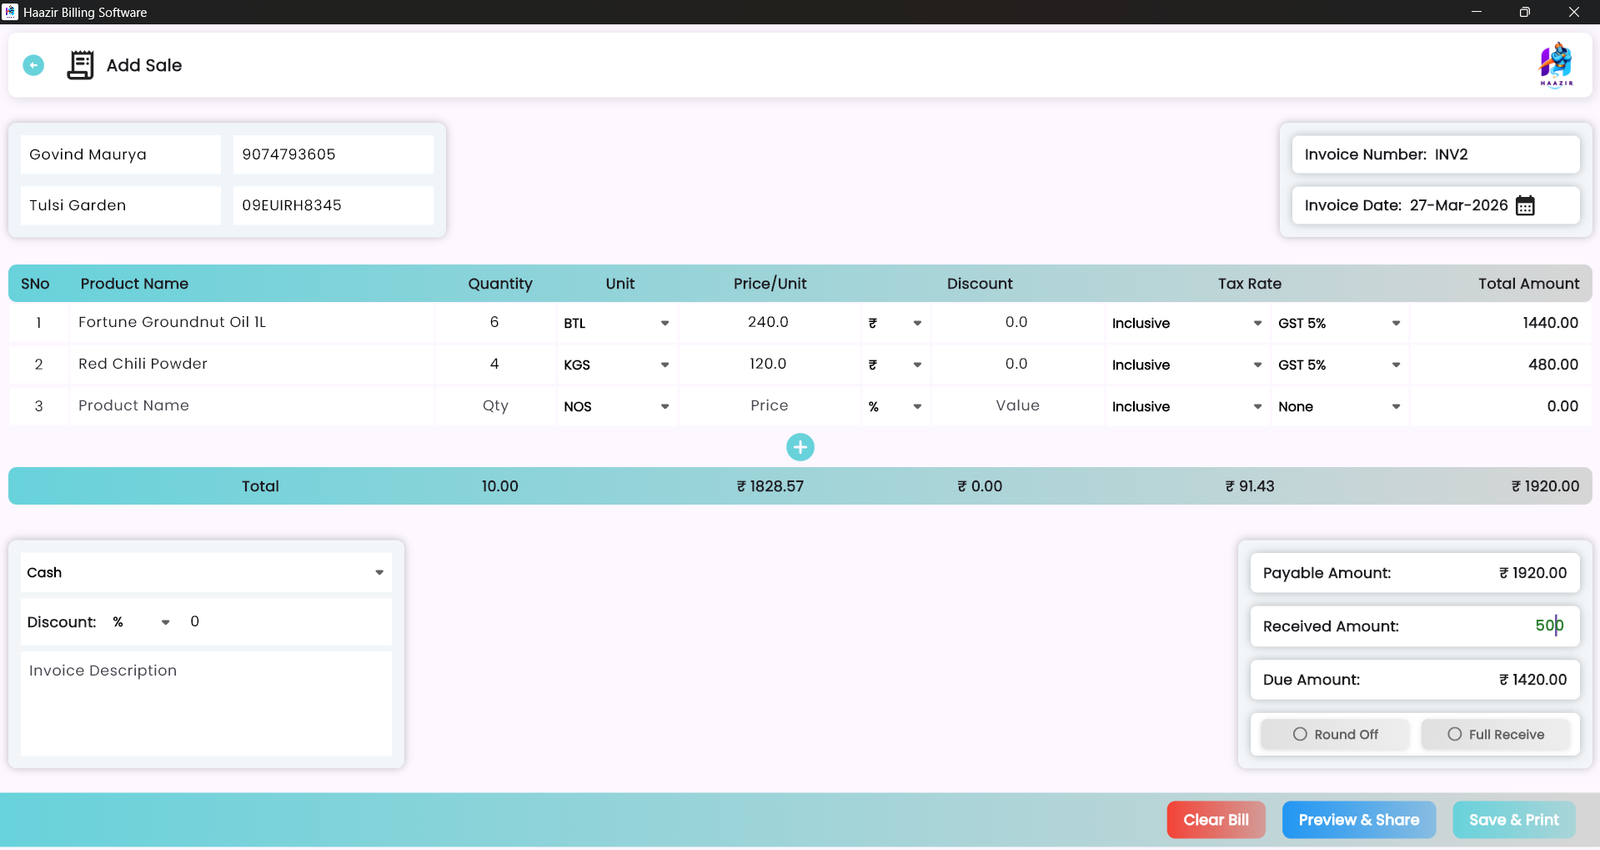This screenshot has height=850, width=1600.
Task: Click the Invoice Number INV2 field
Action: 1436,155
